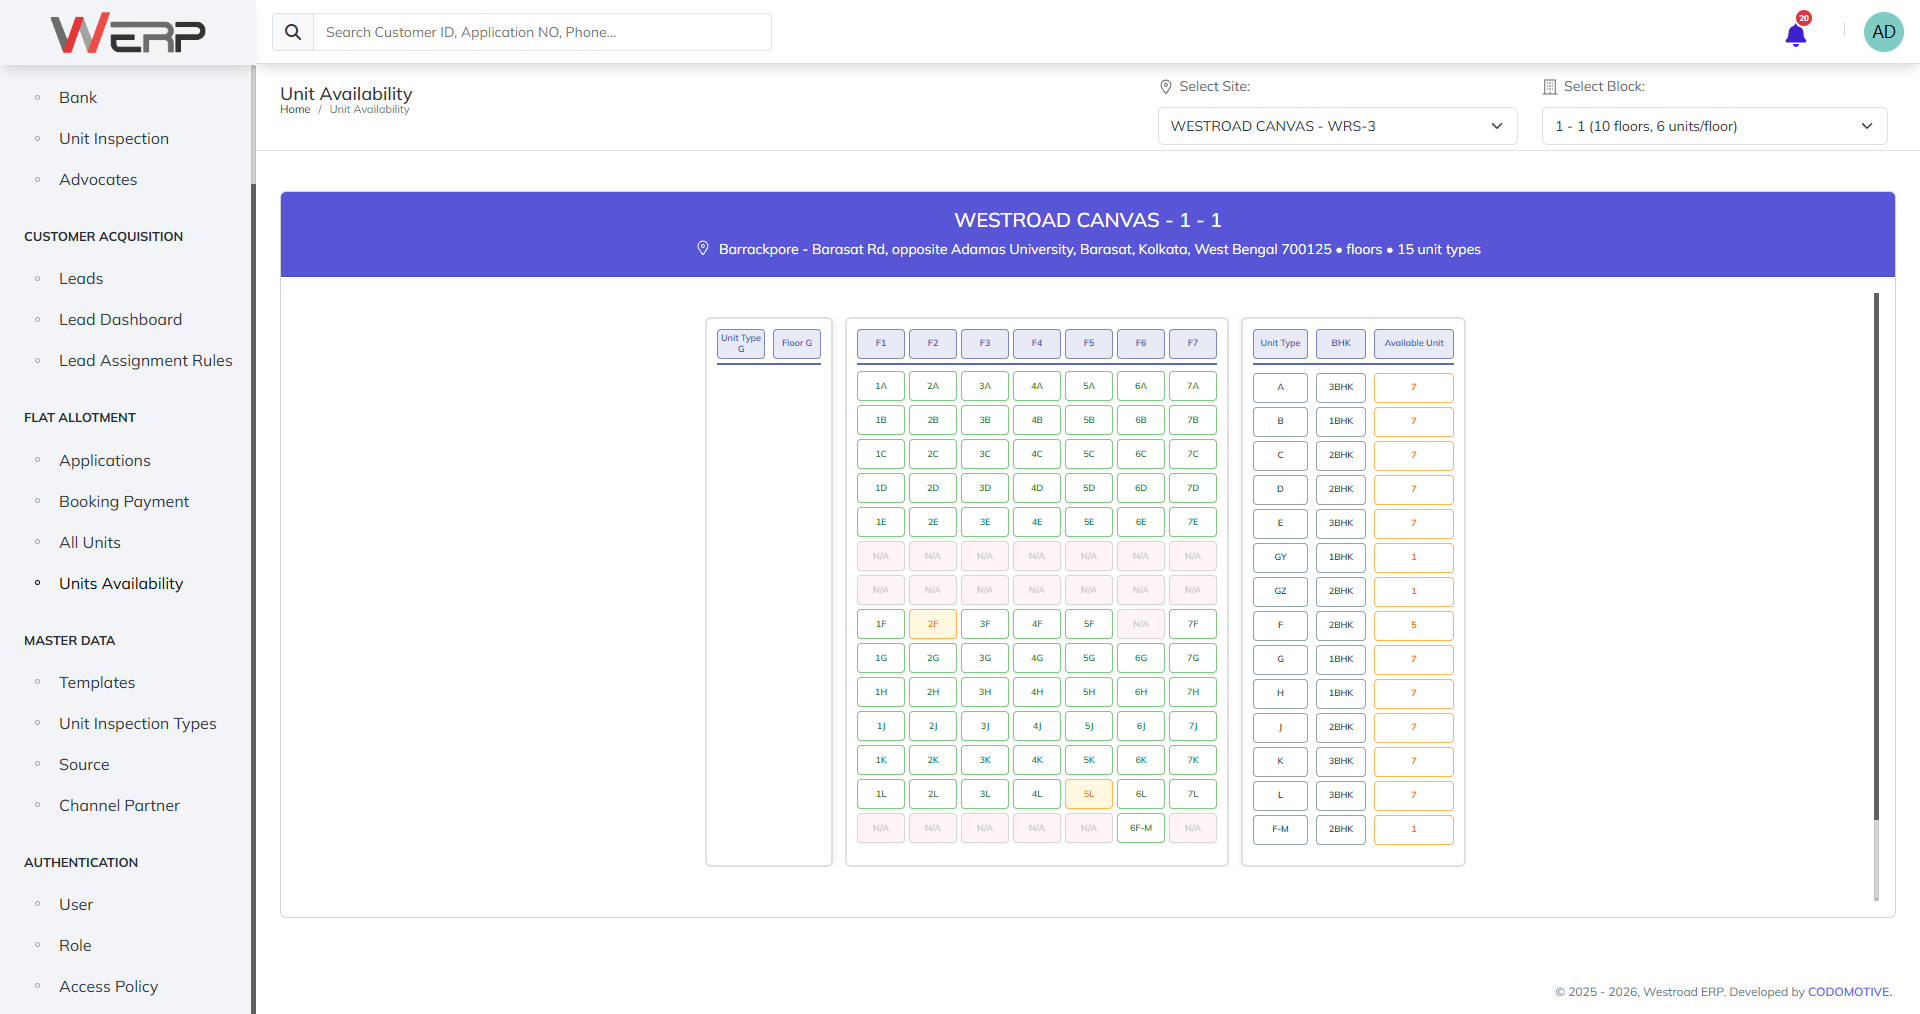Click the F4 floor column header
Screen dimensions: 1920x1014
tap(1037, 343)
